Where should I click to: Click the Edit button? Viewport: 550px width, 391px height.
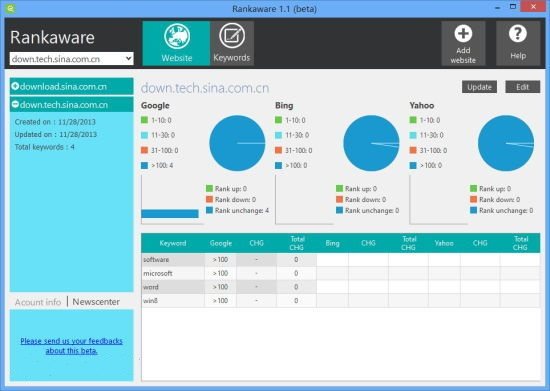click(x=522, y=87)
